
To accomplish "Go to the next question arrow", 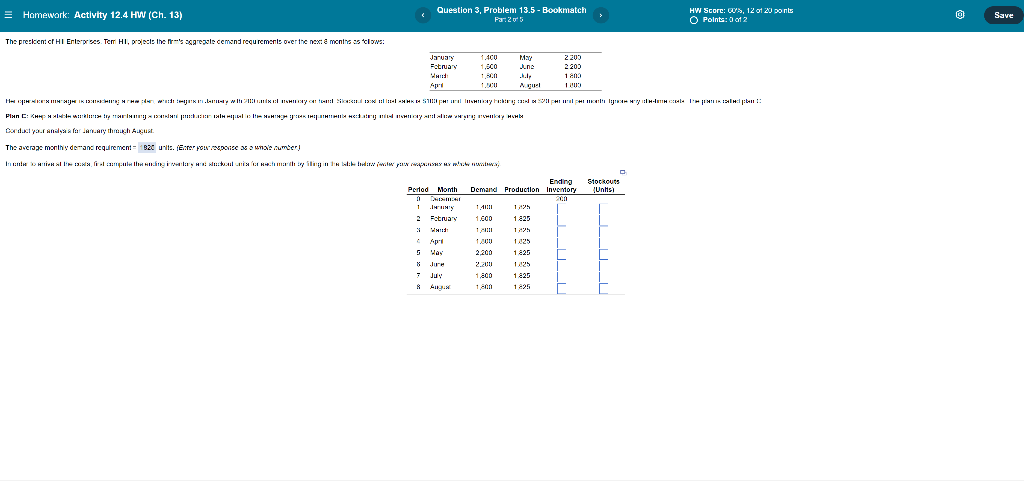I will [601, 15].
